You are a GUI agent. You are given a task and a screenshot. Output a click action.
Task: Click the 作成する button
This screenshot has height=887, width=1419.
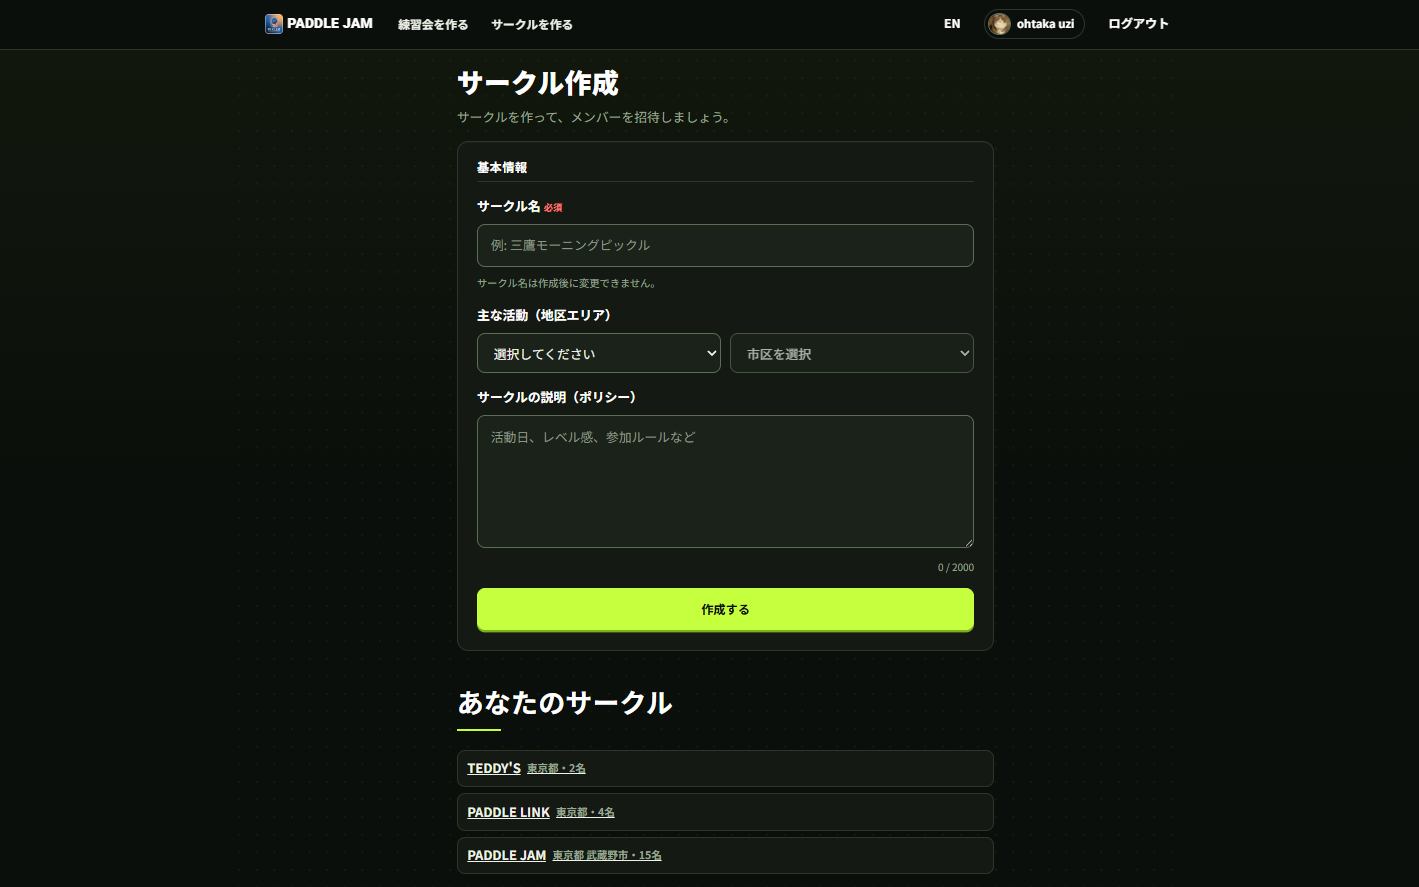(x=725, y=609)
